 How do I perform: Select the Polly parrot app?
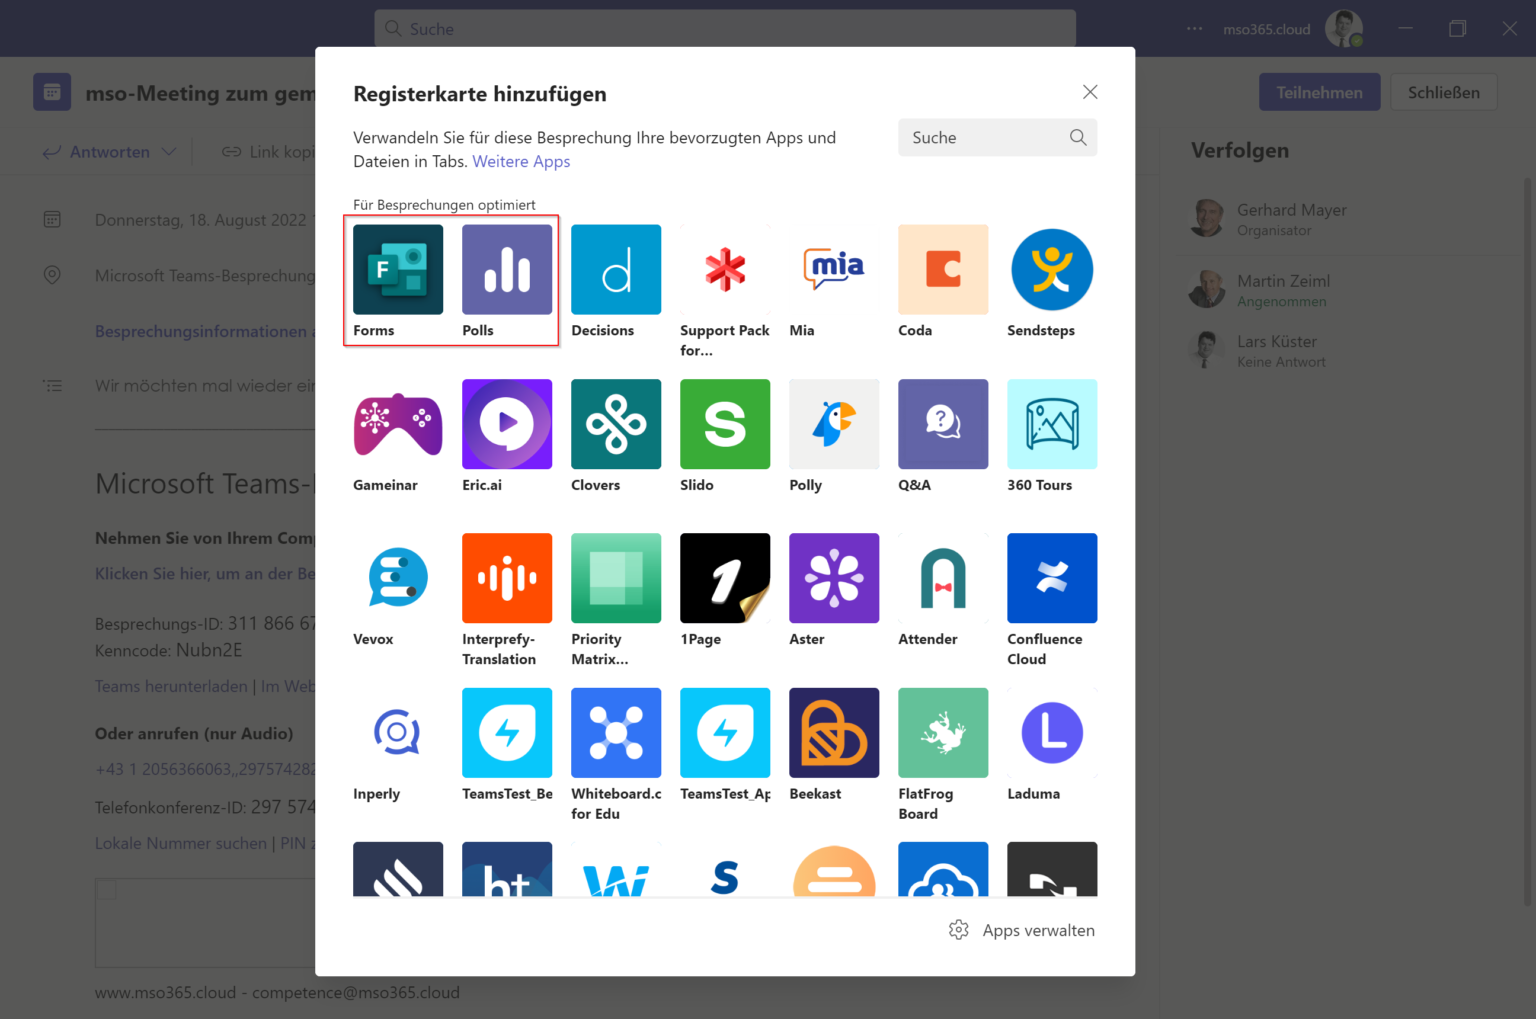coord(833,424)
